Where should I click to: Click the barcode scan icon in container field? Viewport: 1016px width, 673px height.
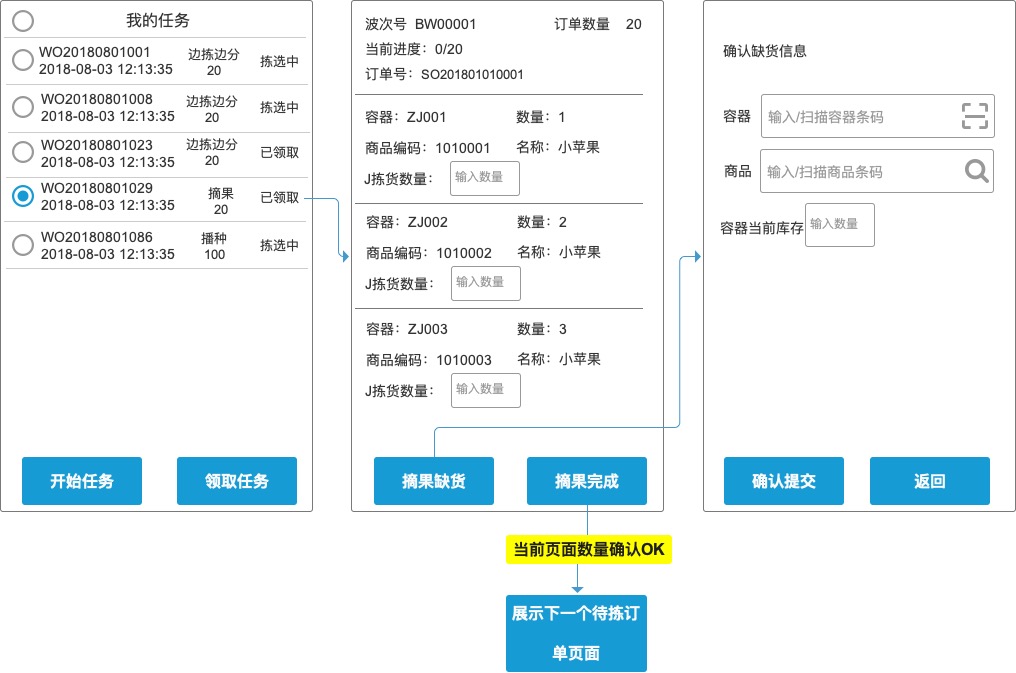(x=974, y=116)
